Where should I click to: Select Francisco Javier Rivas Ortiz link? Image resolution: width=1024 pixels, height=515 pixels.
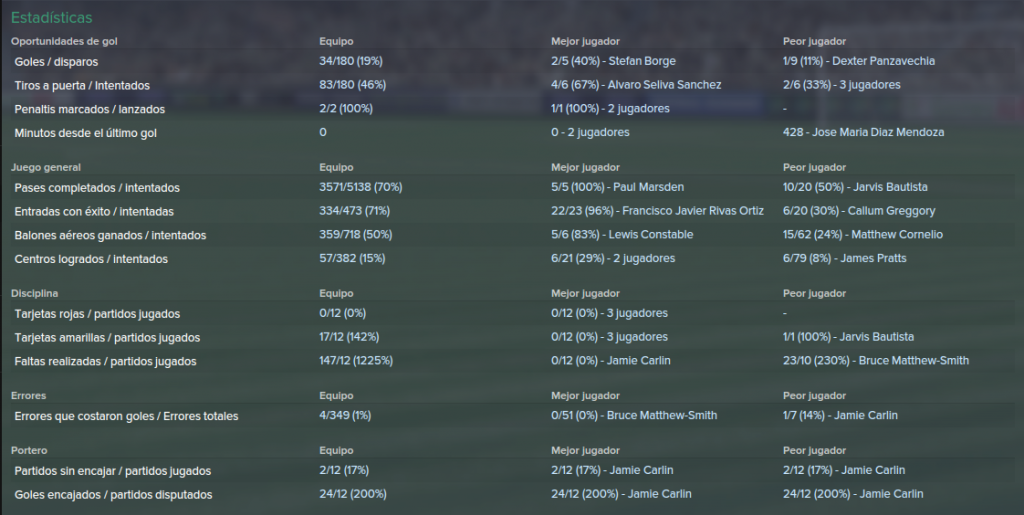pyautogui.click(x=692, y=211)
